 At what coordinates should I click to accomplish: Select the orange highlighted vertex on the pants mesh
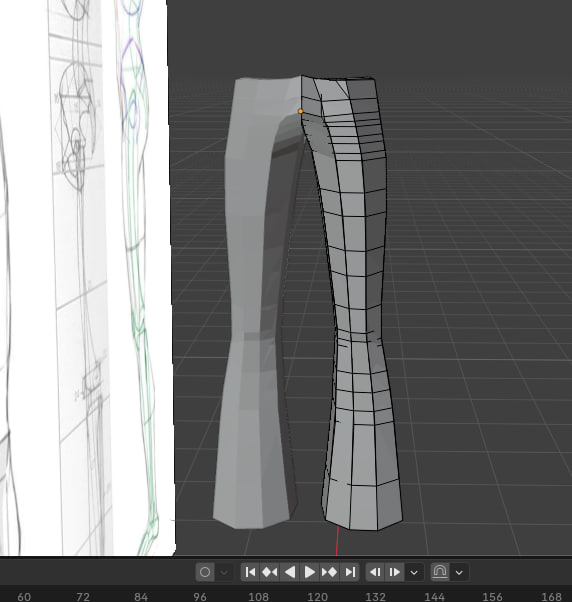point(301,111)
